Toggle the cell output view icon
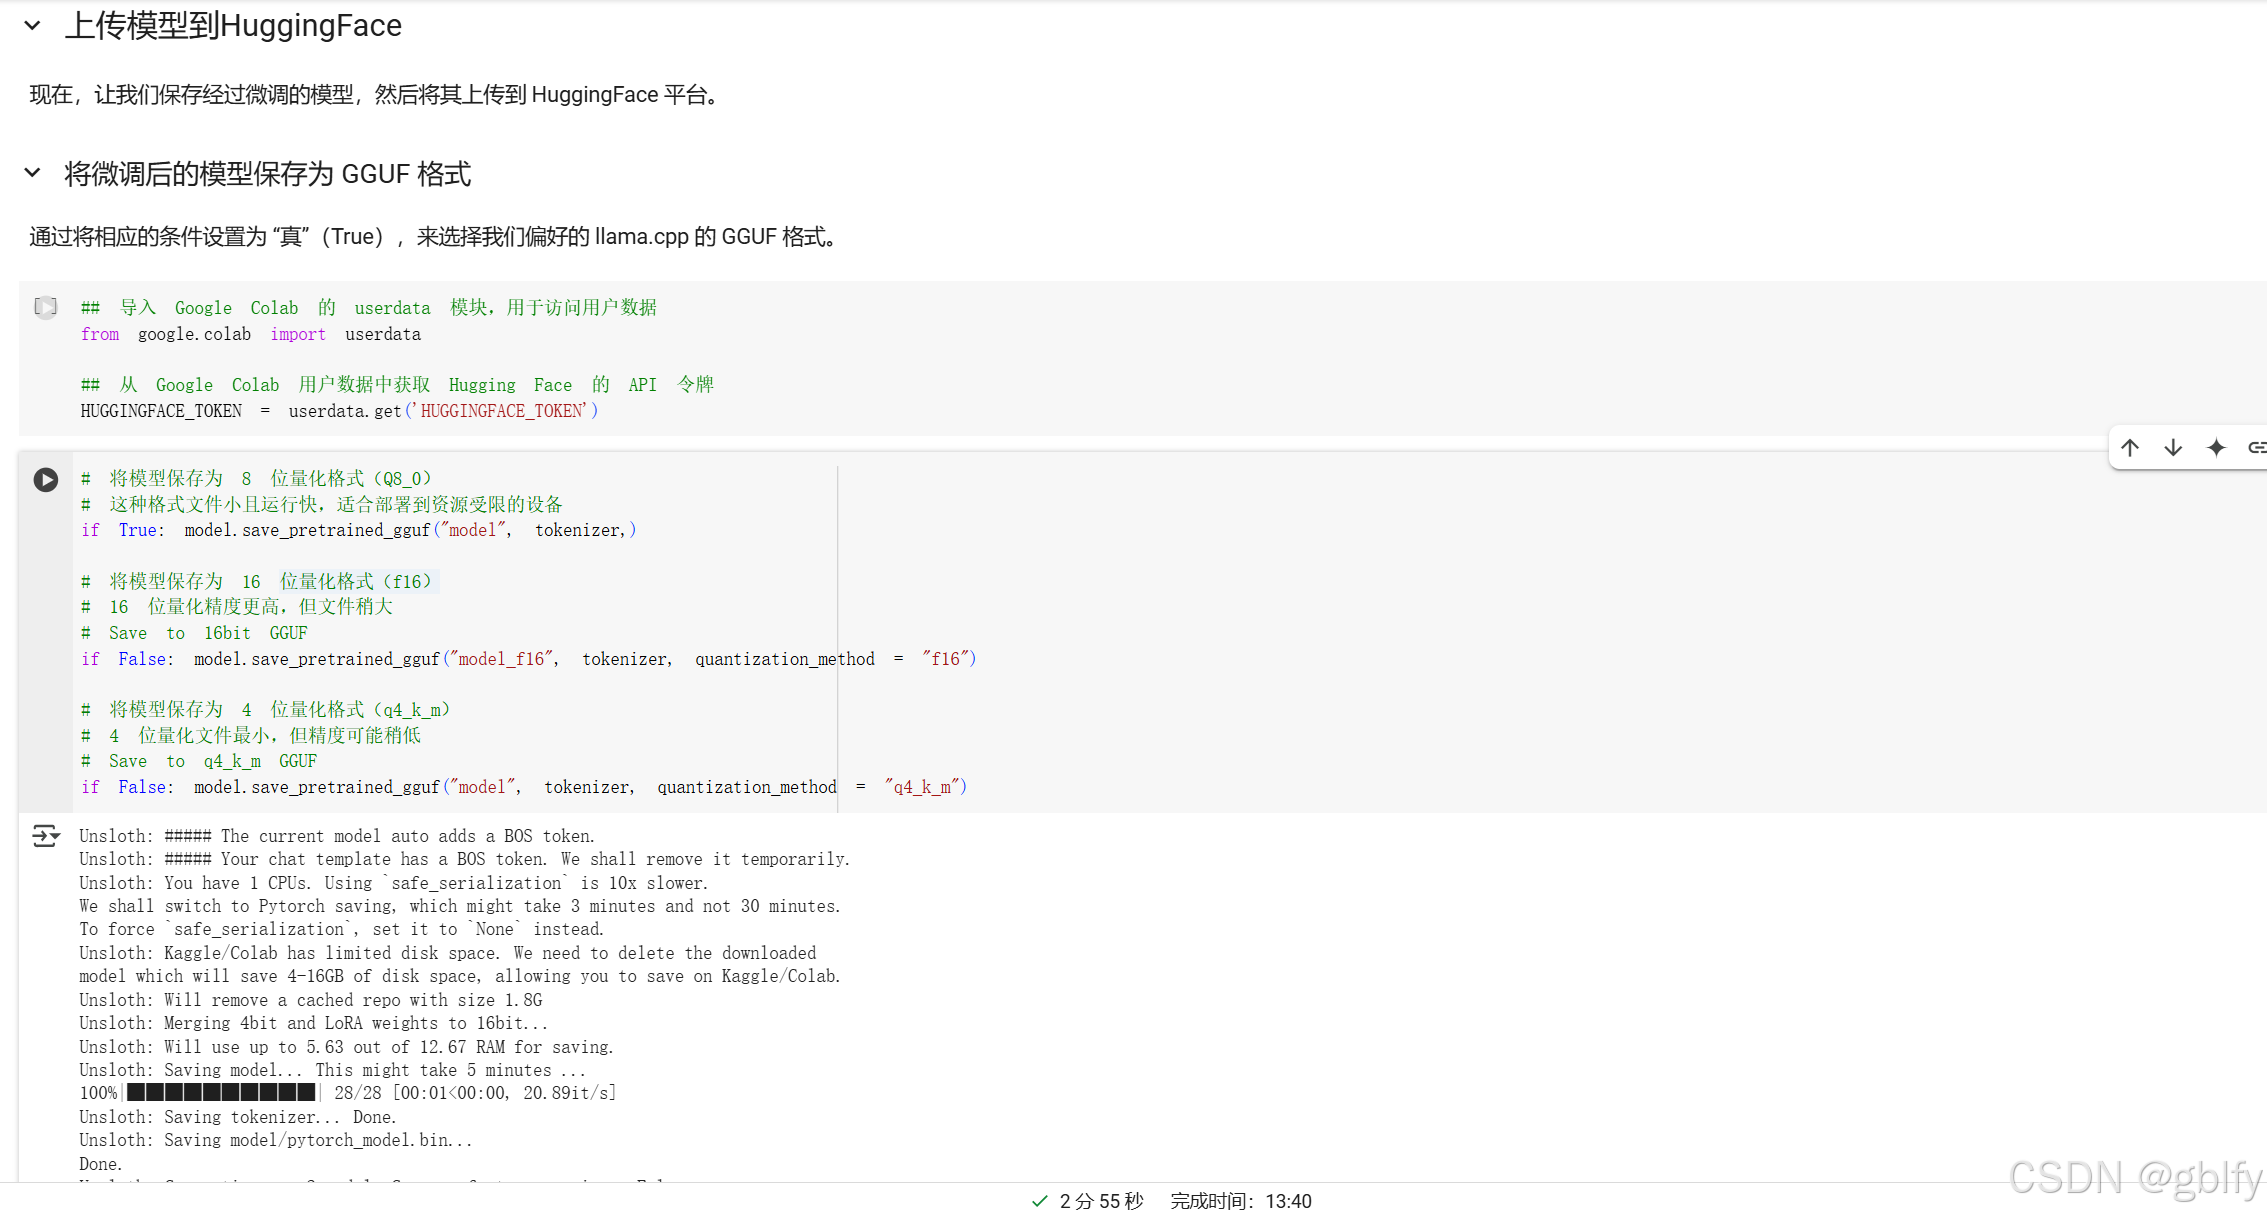Screen dimensions: 2267x1216 [x=45, y=836]
